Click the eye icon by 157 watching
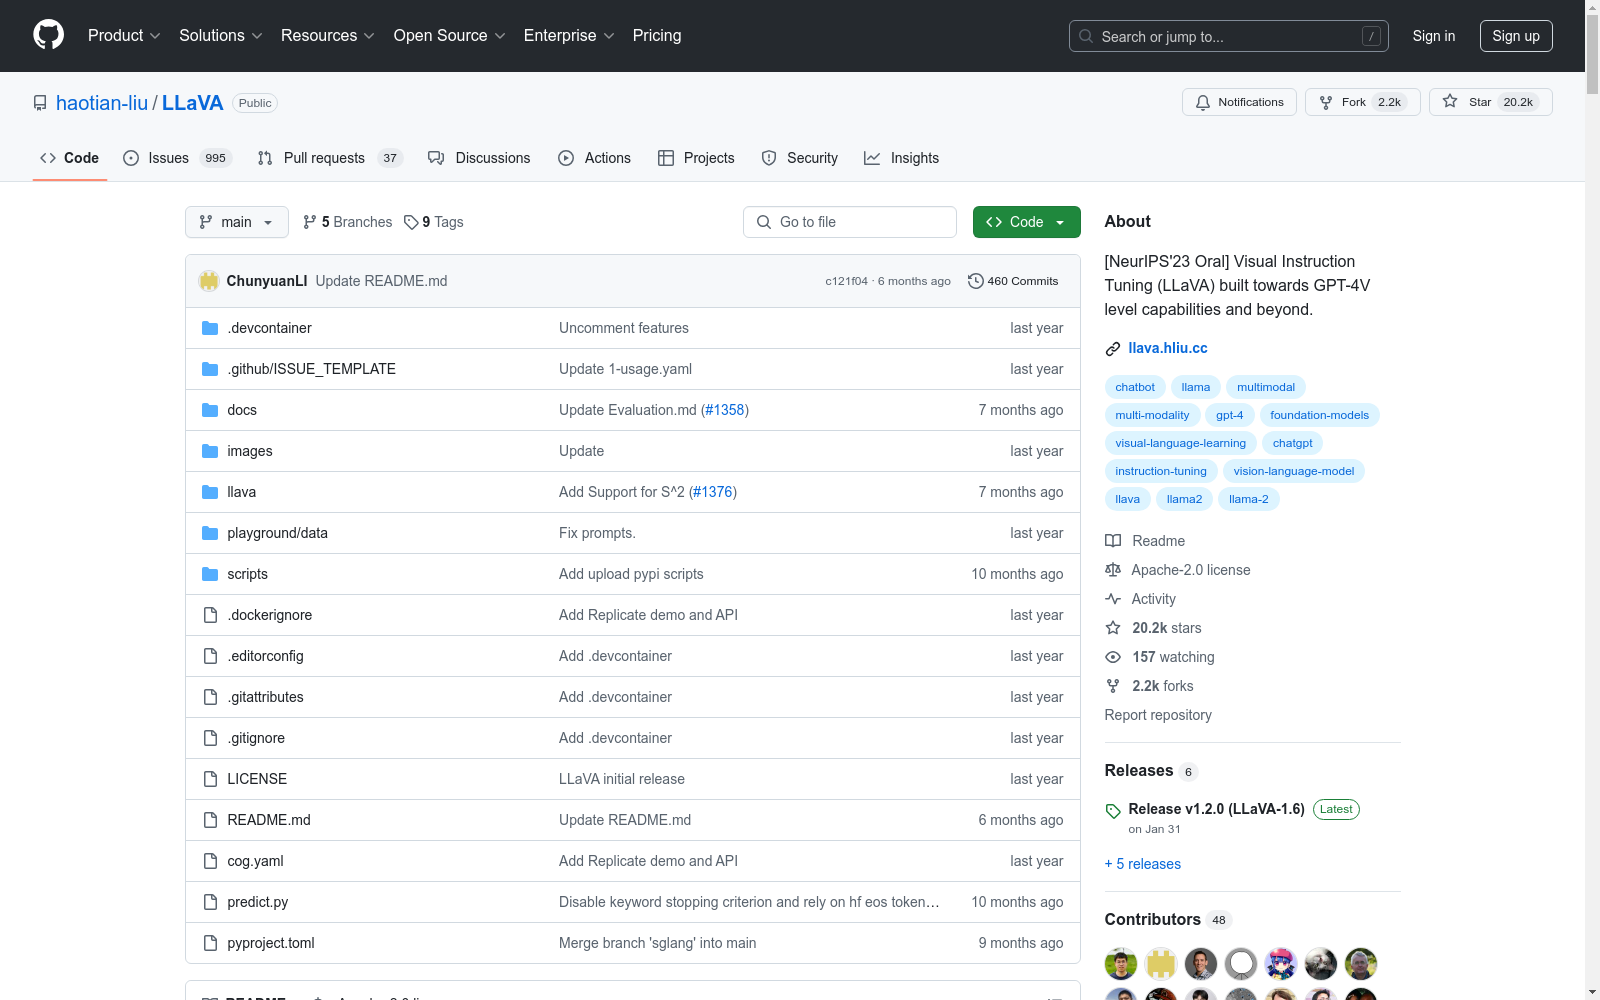The height and width of the screenshot is (1000, 1600). point(1113,657)
